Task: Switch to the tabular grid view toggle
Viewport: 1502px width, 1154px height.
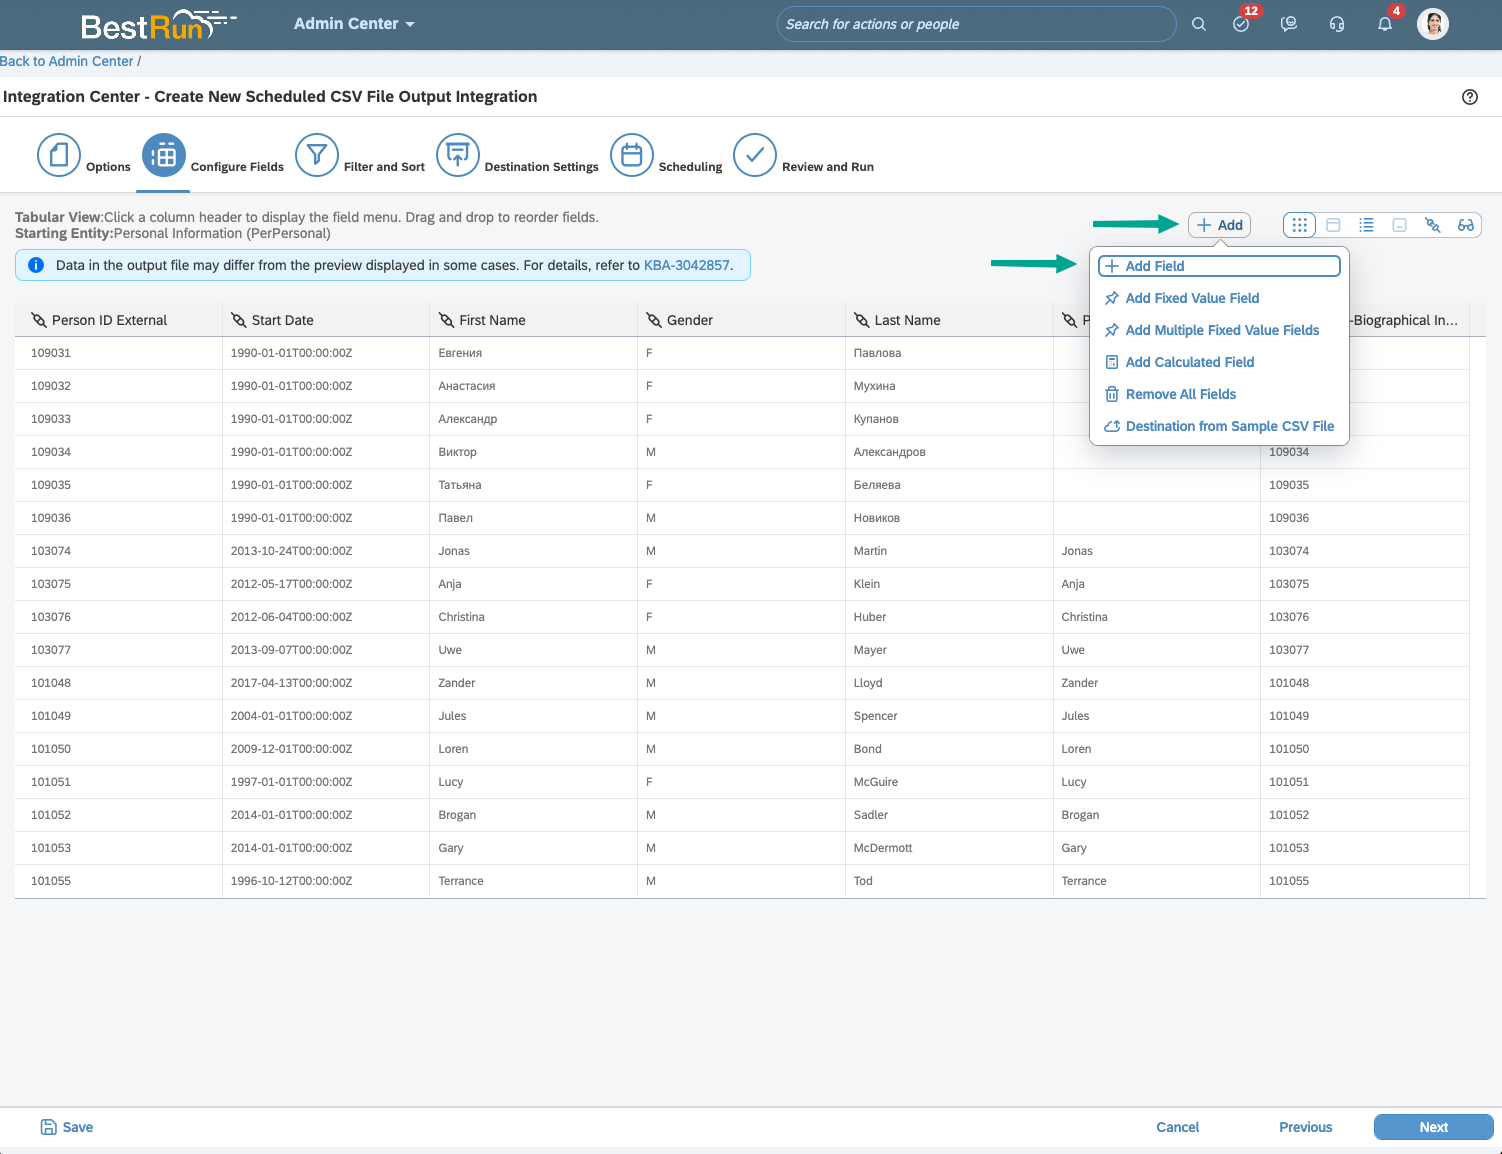Action: tap(1299, 225)
